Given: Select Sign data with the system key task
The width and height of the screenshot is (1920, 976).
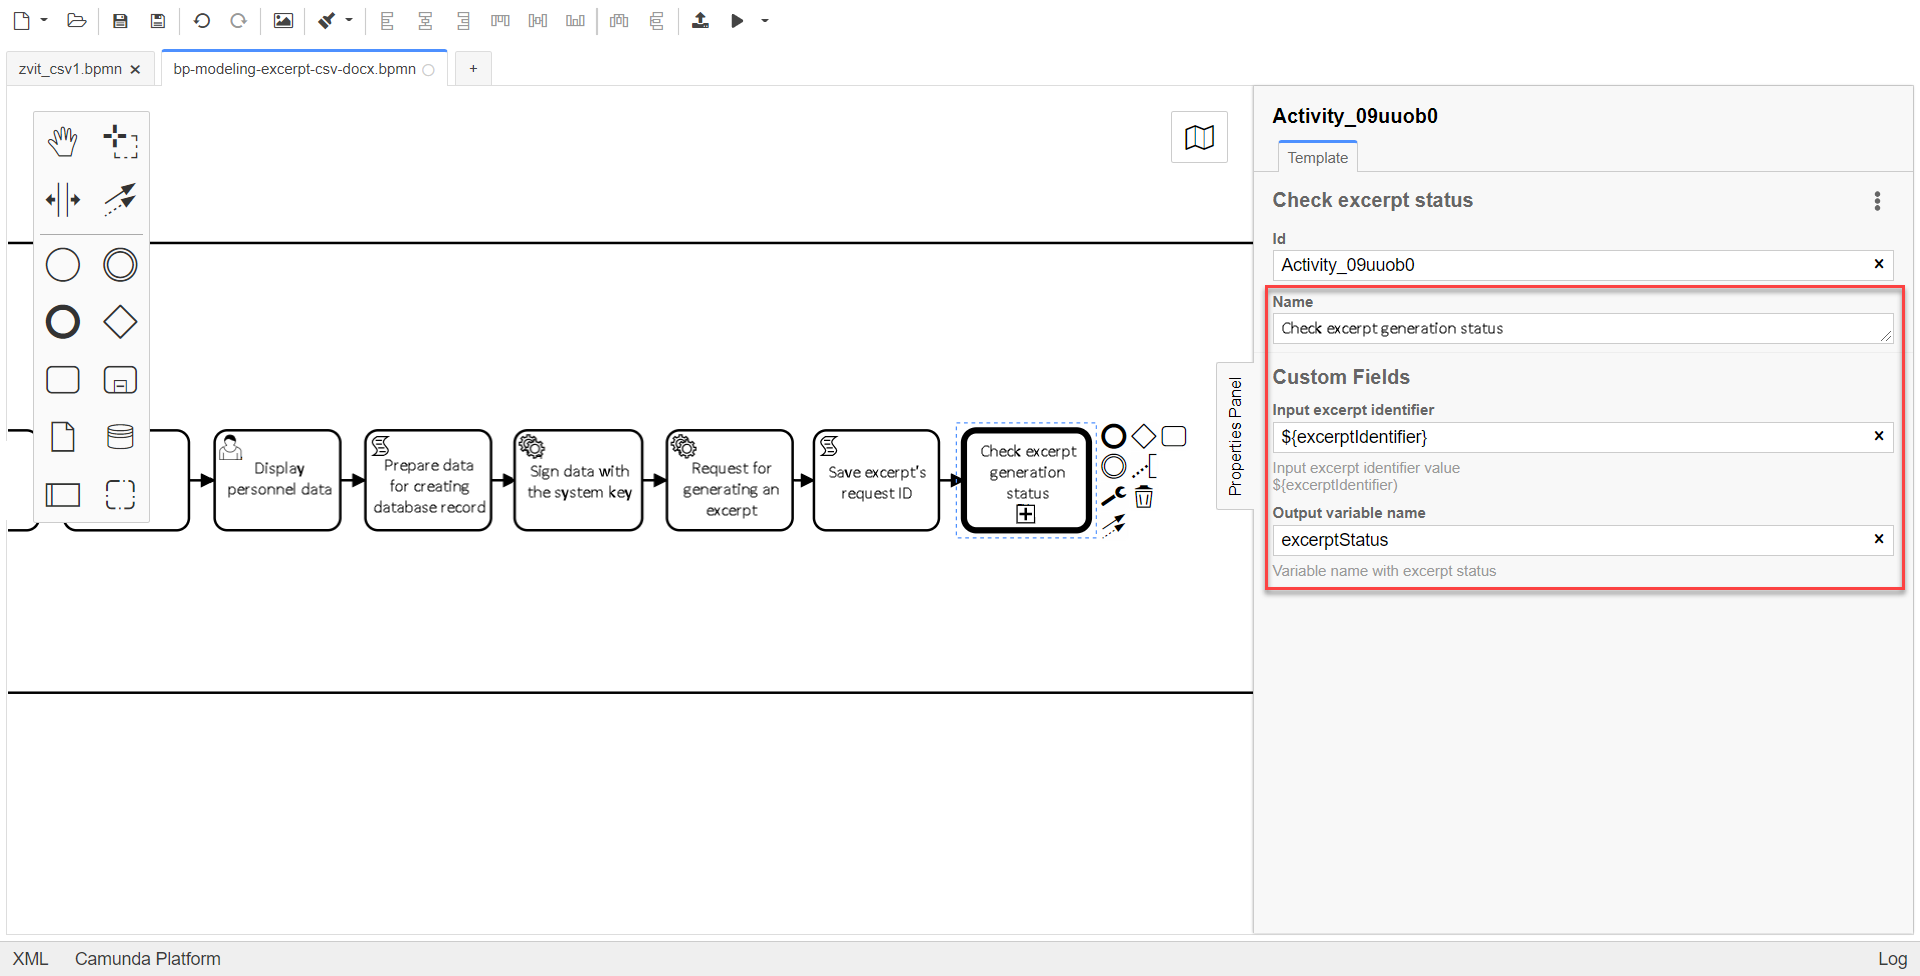Looking at the screenshot, I should 579,480.
